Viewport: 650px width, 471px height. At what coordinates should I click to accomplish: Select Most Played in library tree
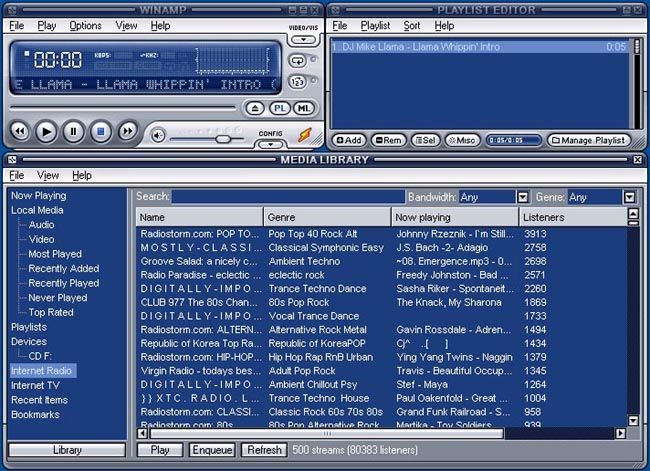(55, 254)
